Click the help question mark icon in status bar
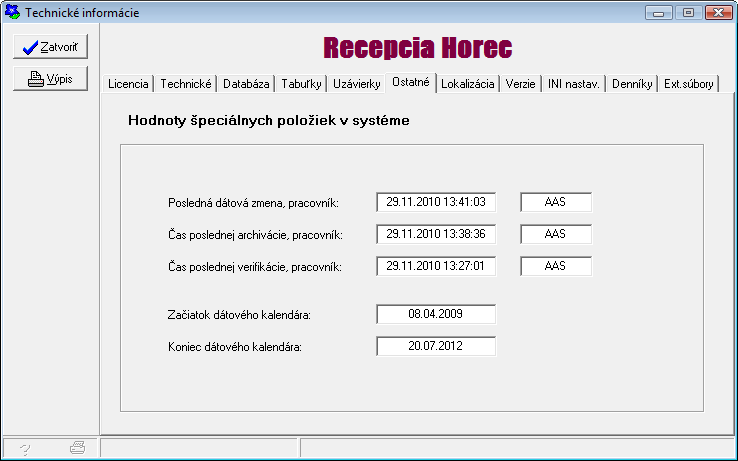 25,449
